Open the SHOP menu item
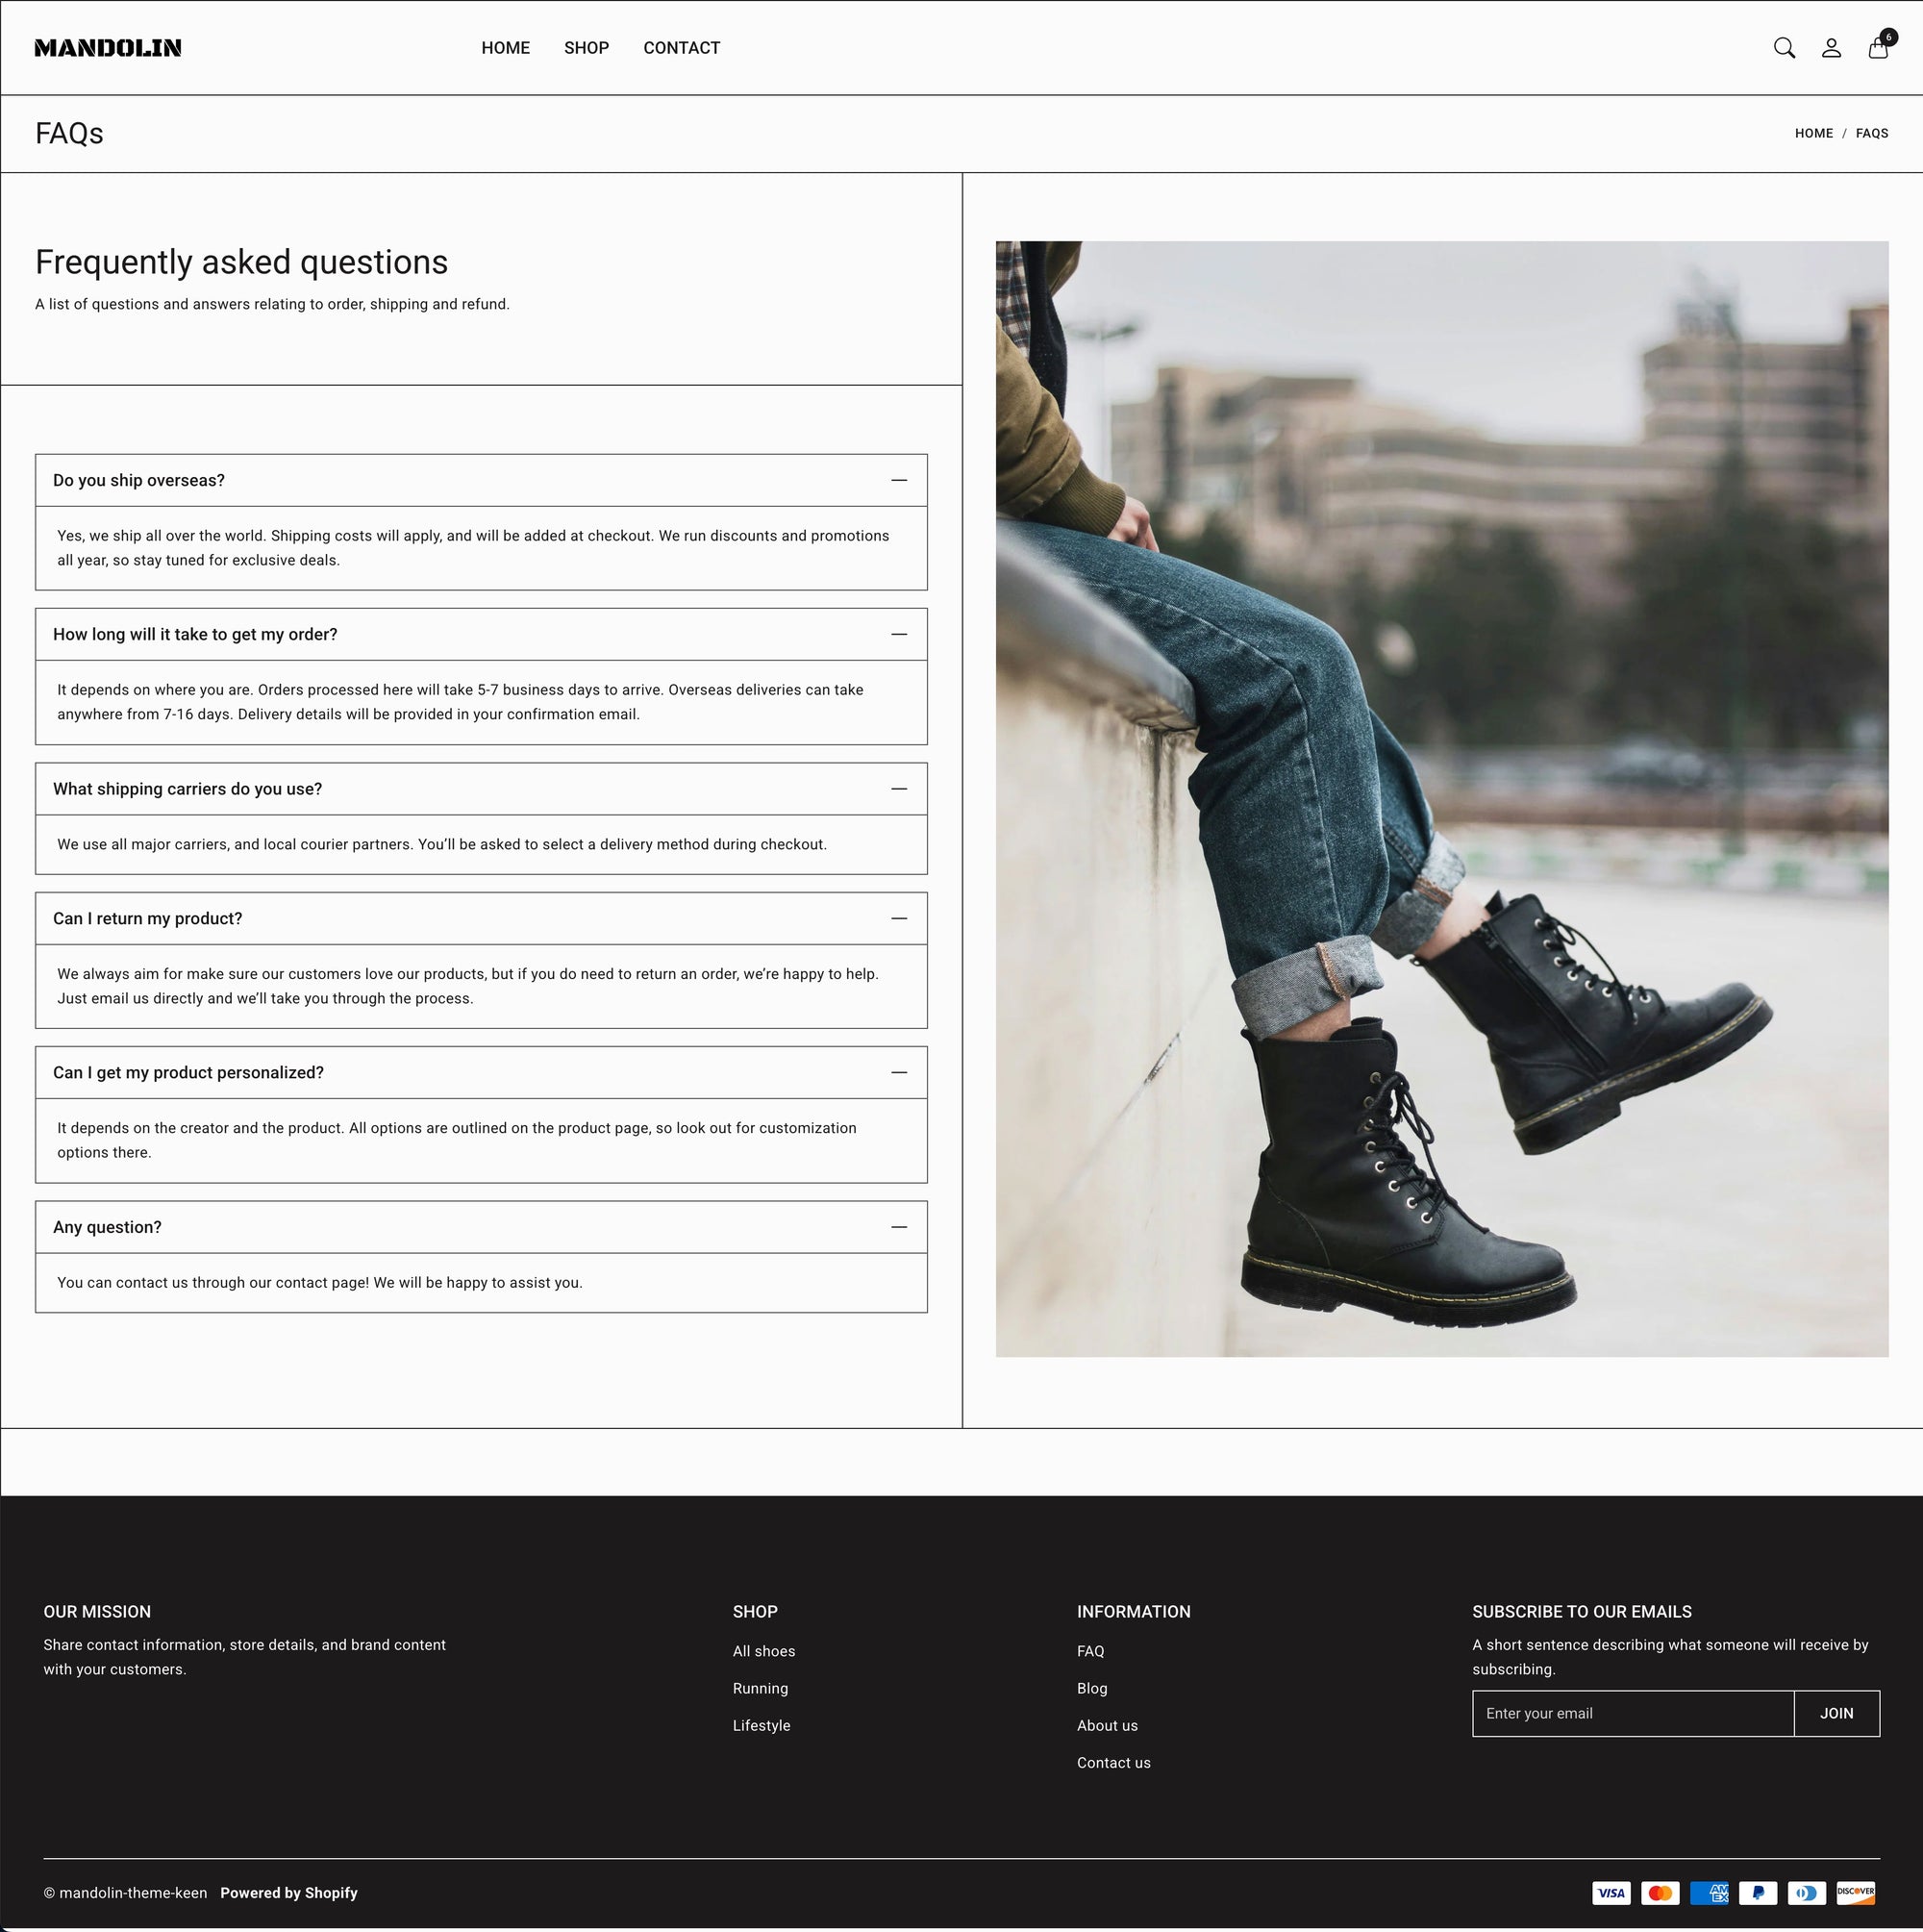The image size is (1923, 1932). [x=586, y=48]
